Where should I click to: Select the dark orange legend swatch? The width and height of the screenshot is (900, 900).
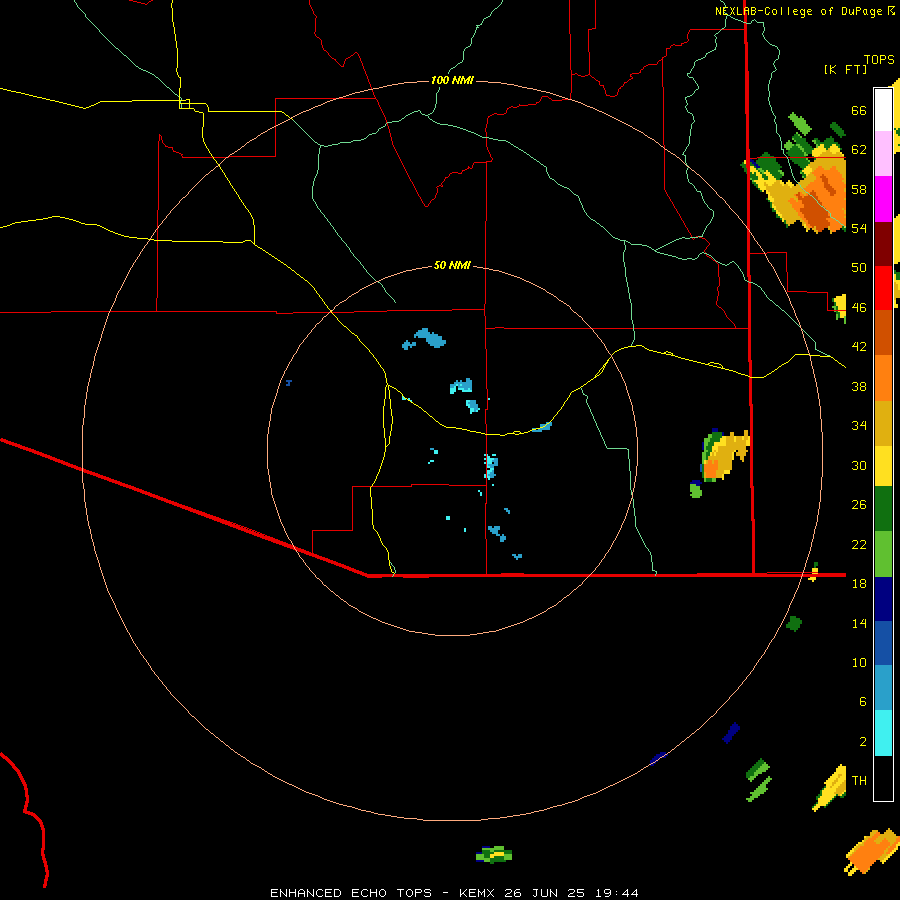[883, 332]
